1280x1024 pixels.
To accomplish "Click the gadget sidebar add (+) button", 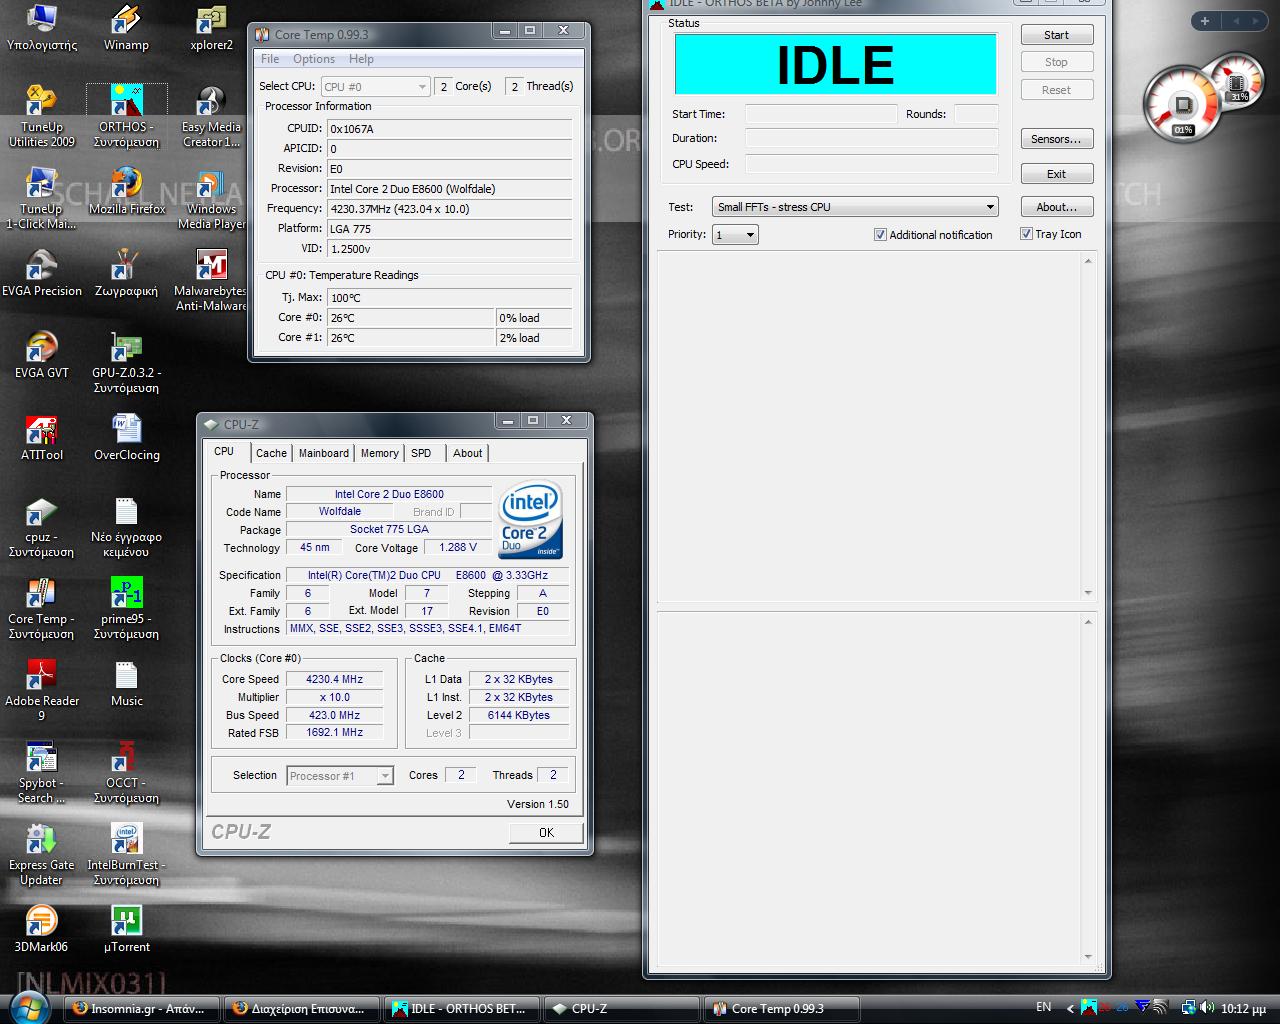I will (1205, 20).
